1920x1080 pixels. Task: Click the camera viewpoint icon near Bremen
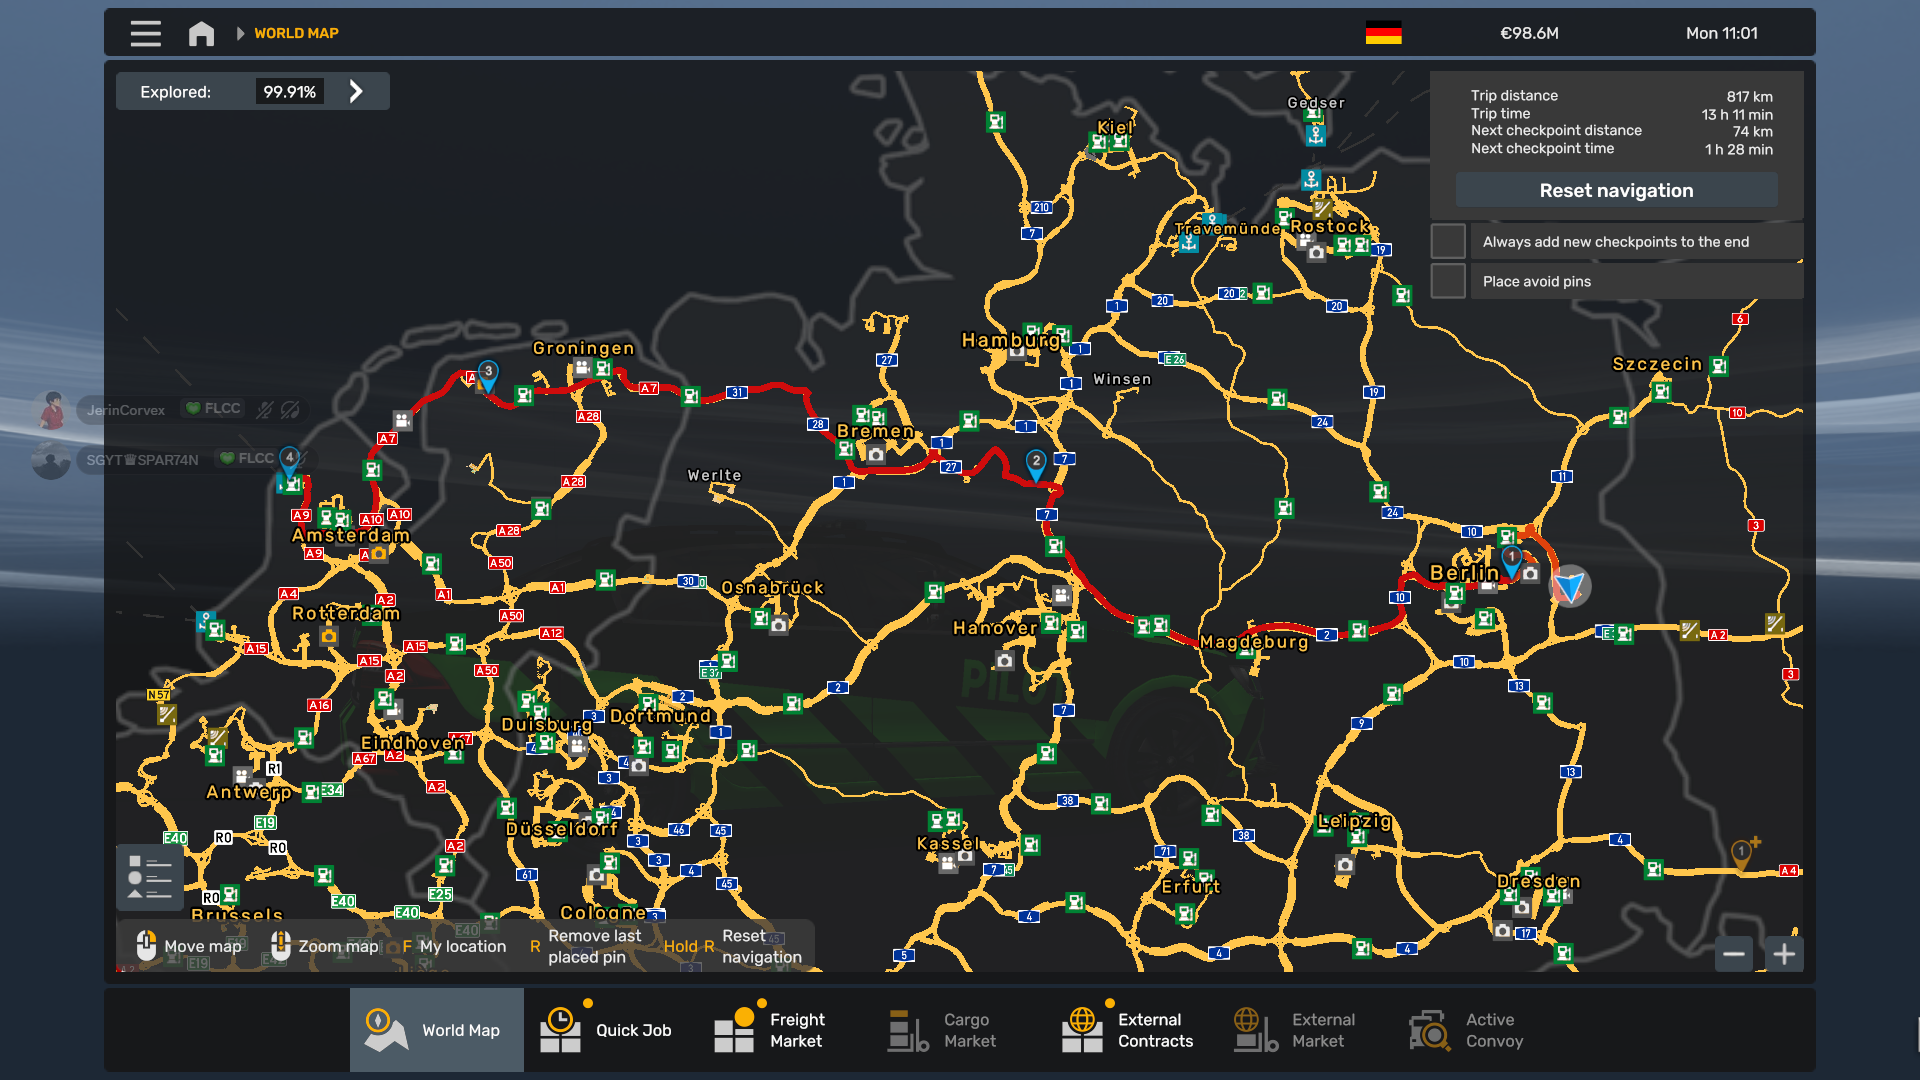(876, 455)
